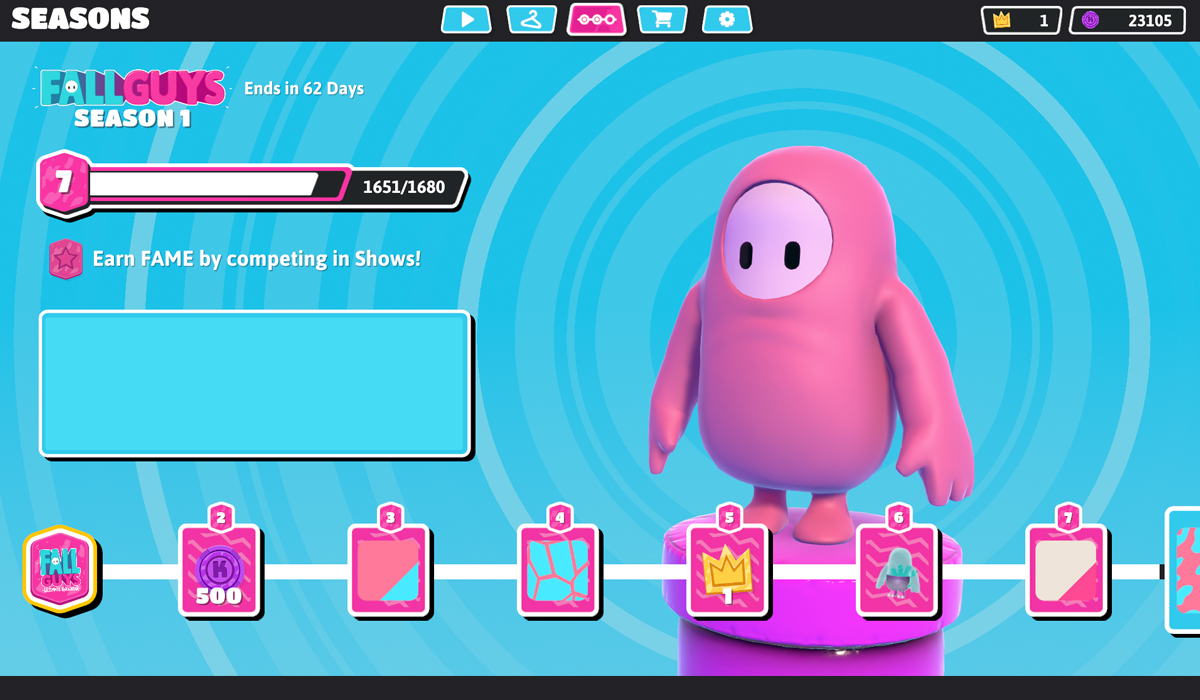Select level 6 costume reward
This screenshot has width=1200, height=700.
[897, 570]
